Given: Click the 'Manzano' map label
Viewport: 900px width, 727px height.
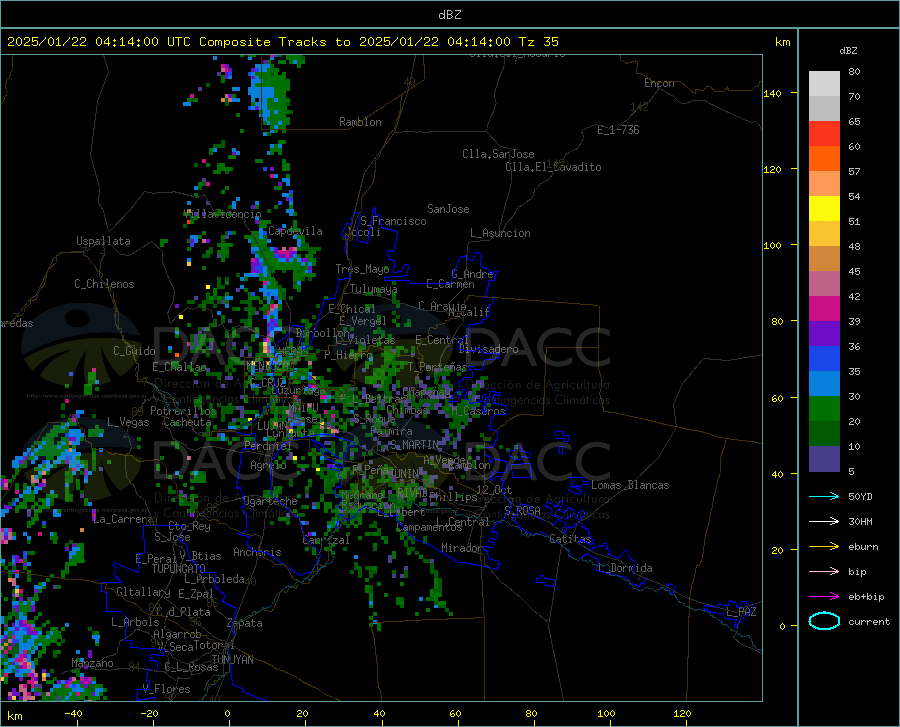Looking at the screenshot, I should [x=92, y=663].
